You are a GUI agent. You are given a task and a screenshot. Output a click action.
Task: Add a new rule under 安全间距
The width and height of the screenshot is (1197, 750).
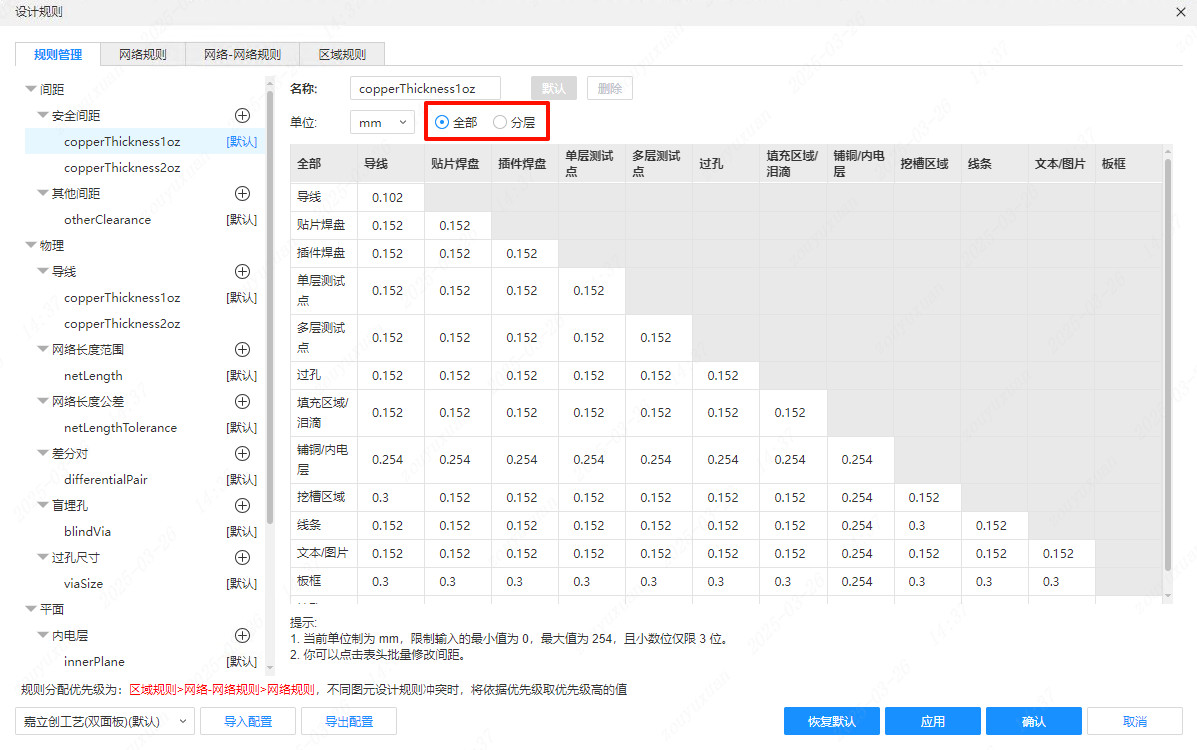pos(242,115)
